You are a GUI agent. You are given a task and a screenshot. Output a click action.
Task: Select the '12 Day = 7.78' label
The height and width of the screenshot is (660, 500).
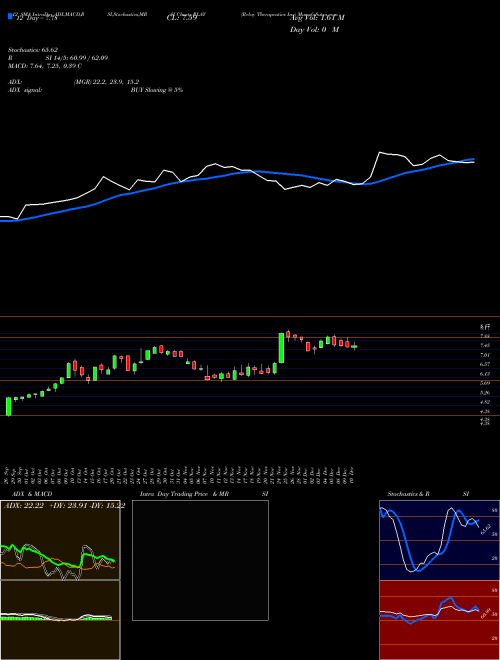click(35, 18)
